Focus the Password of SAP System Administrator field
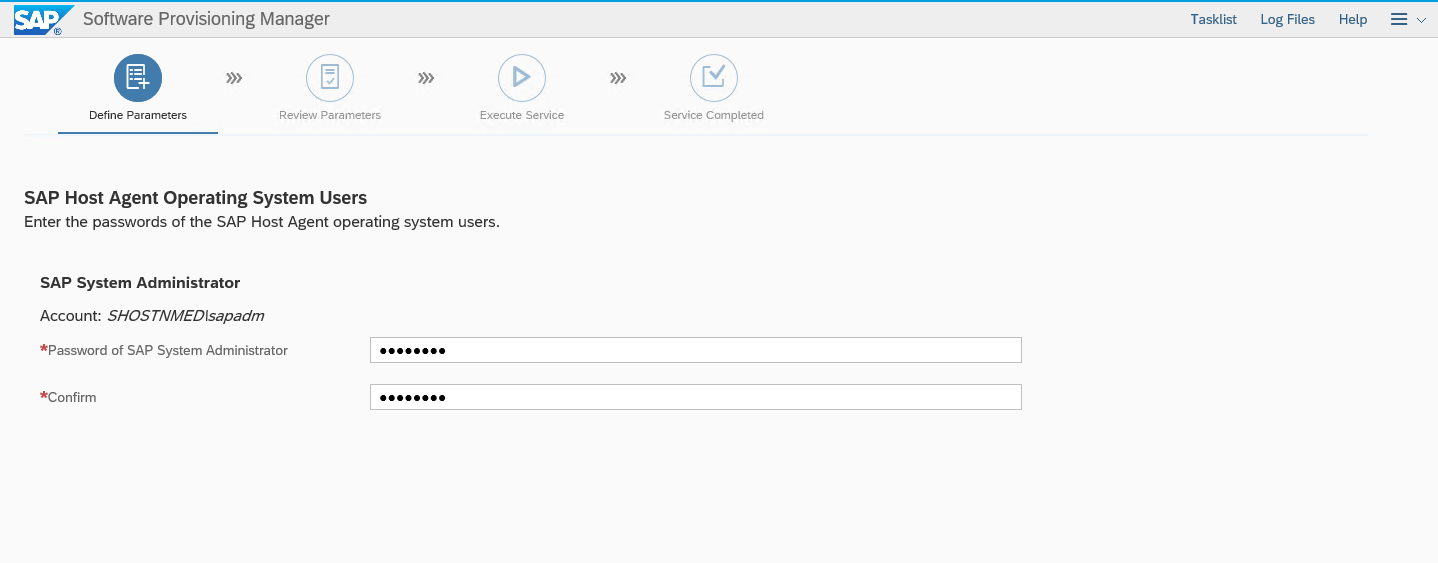The image size is (1438, 563). pos(696,350)
